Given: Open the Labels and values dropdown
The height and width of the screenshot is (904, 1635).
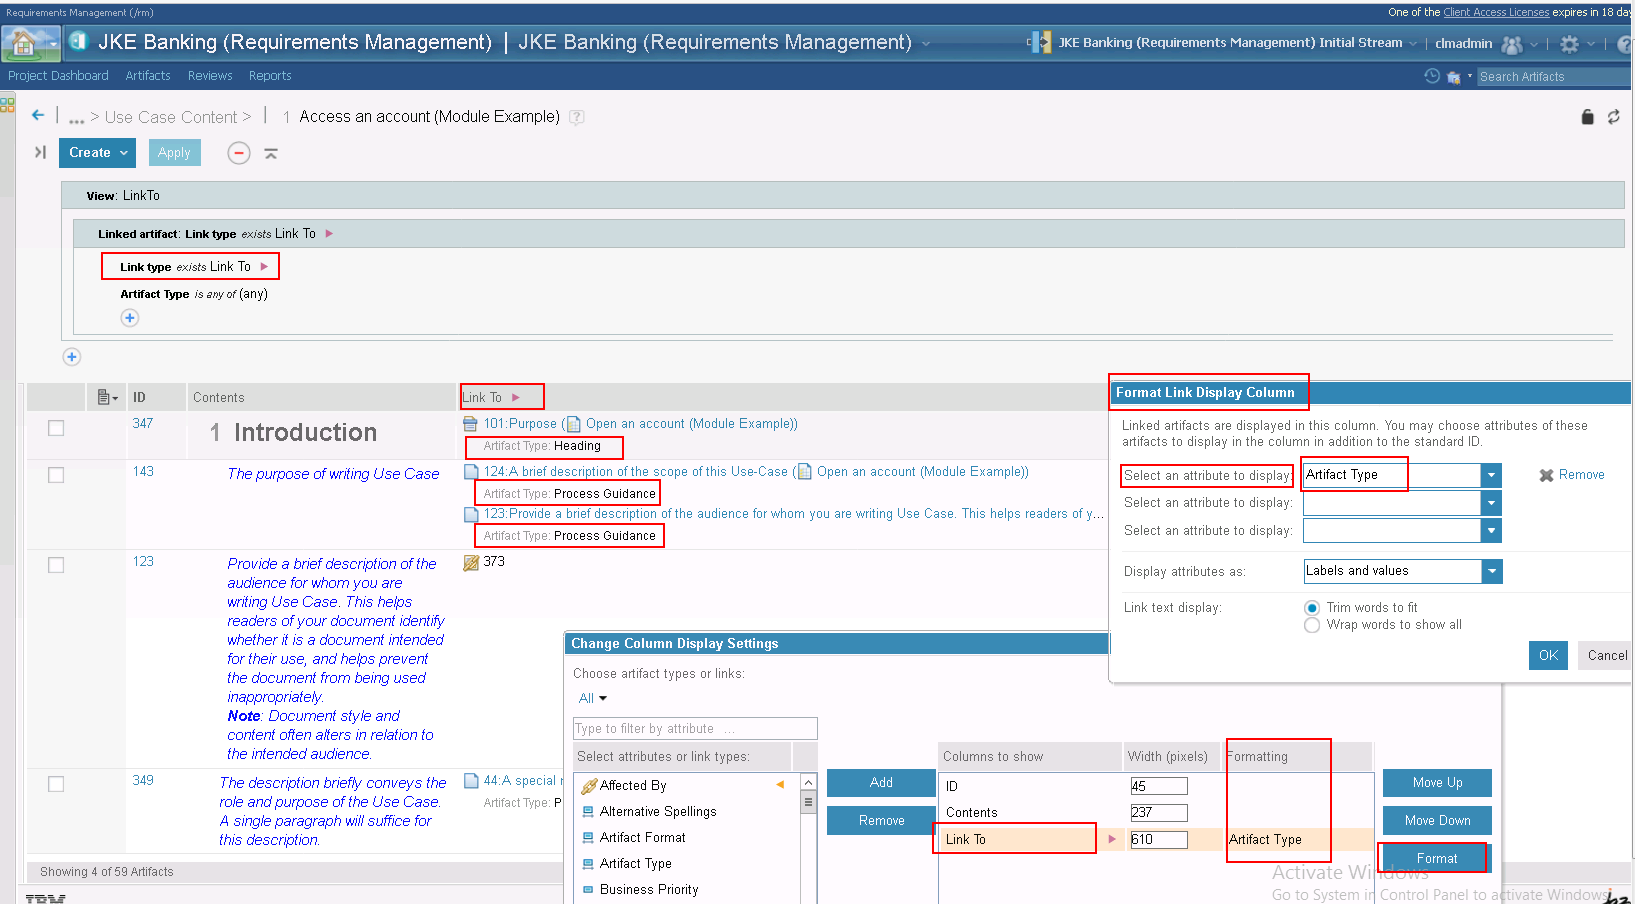Looking at the screenshot, I should (x=1492, y=571).
